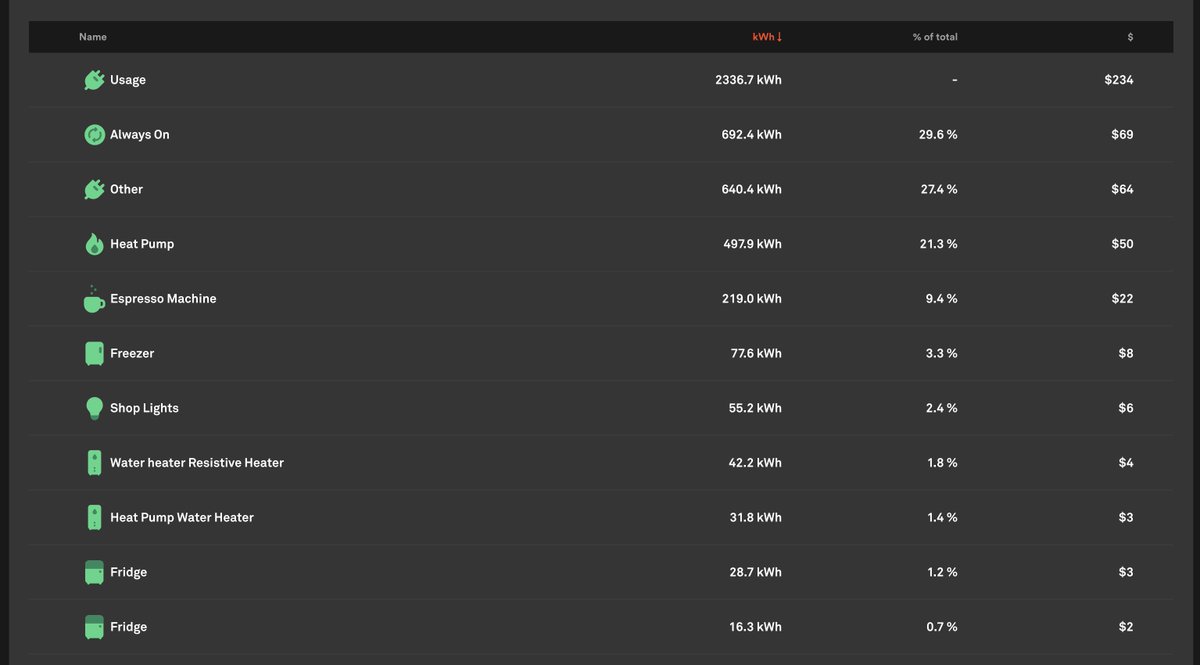Viewport: 1200px width, 665px height.
Task: Click the light bulb Shop Lights icon
Action: coord(94,408)
